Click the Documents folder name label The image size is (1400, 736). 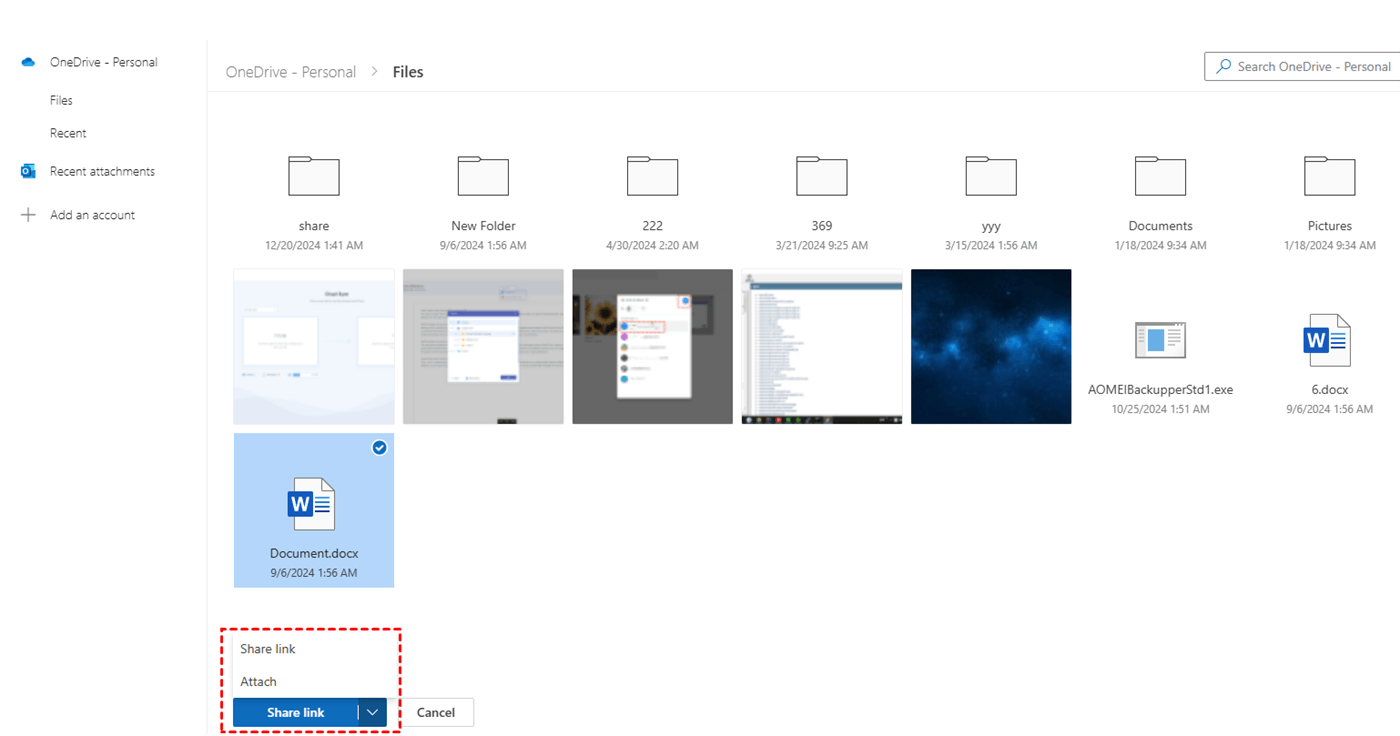pos(1160,226)
